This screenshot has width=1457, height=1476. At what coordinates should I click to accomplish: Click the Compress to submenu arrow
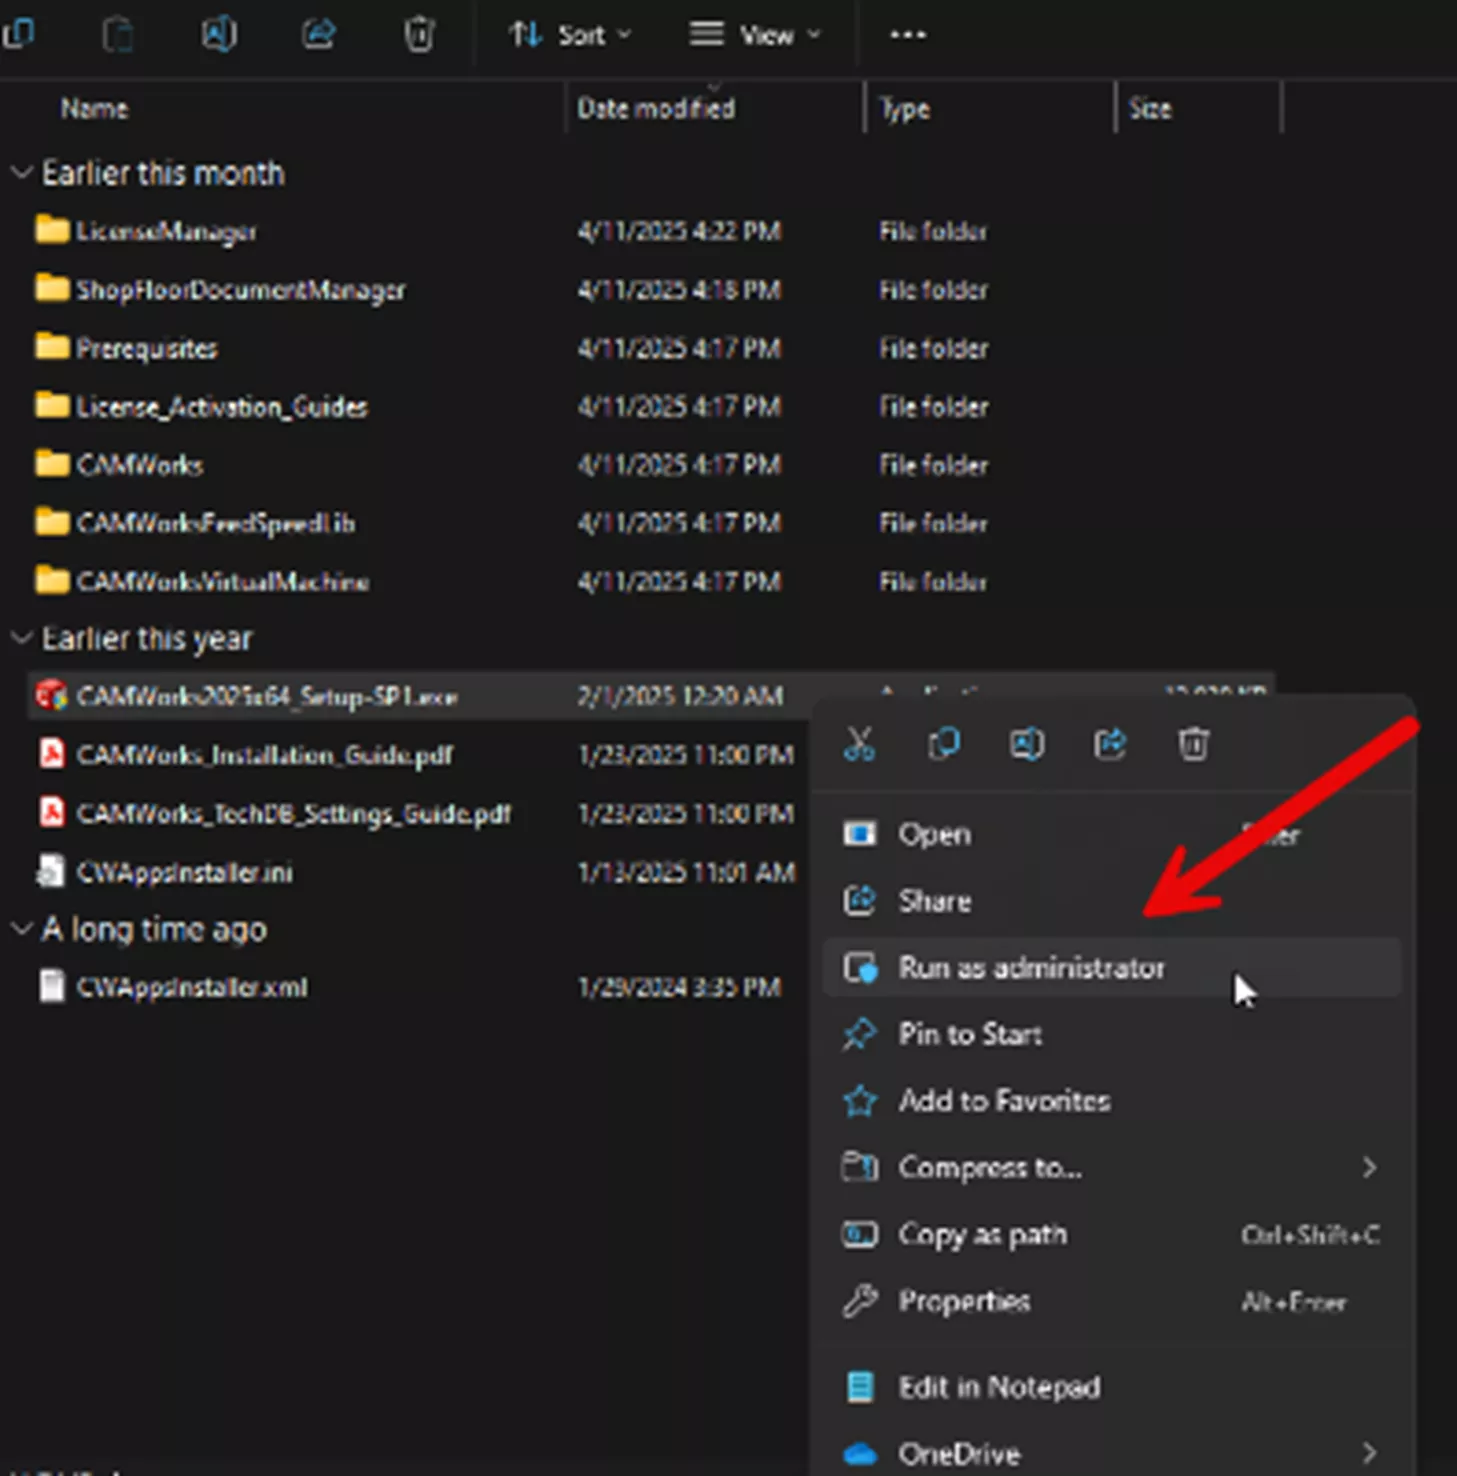click(x=1370, y=1168)
